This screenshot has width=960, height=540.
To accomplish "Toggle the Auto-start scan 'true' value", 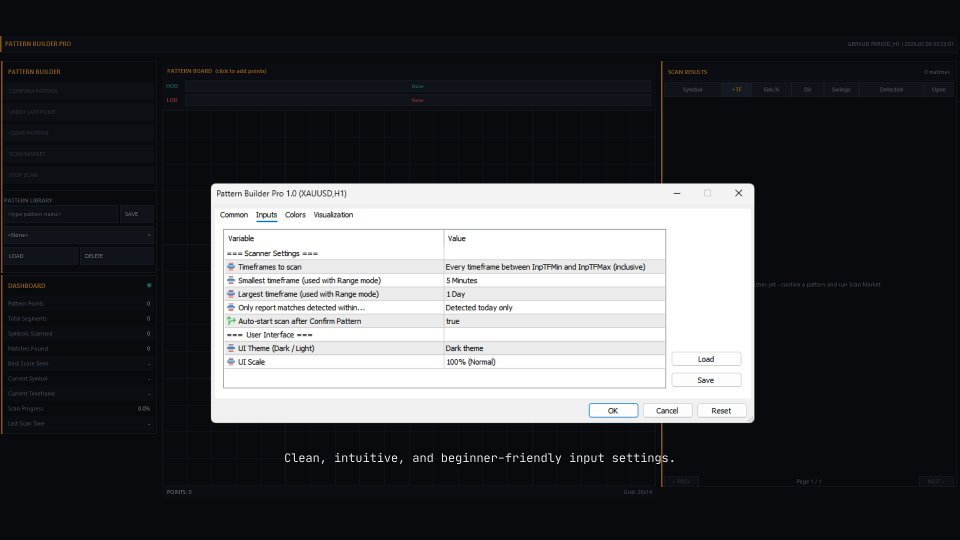I will [x=554, y=321].
